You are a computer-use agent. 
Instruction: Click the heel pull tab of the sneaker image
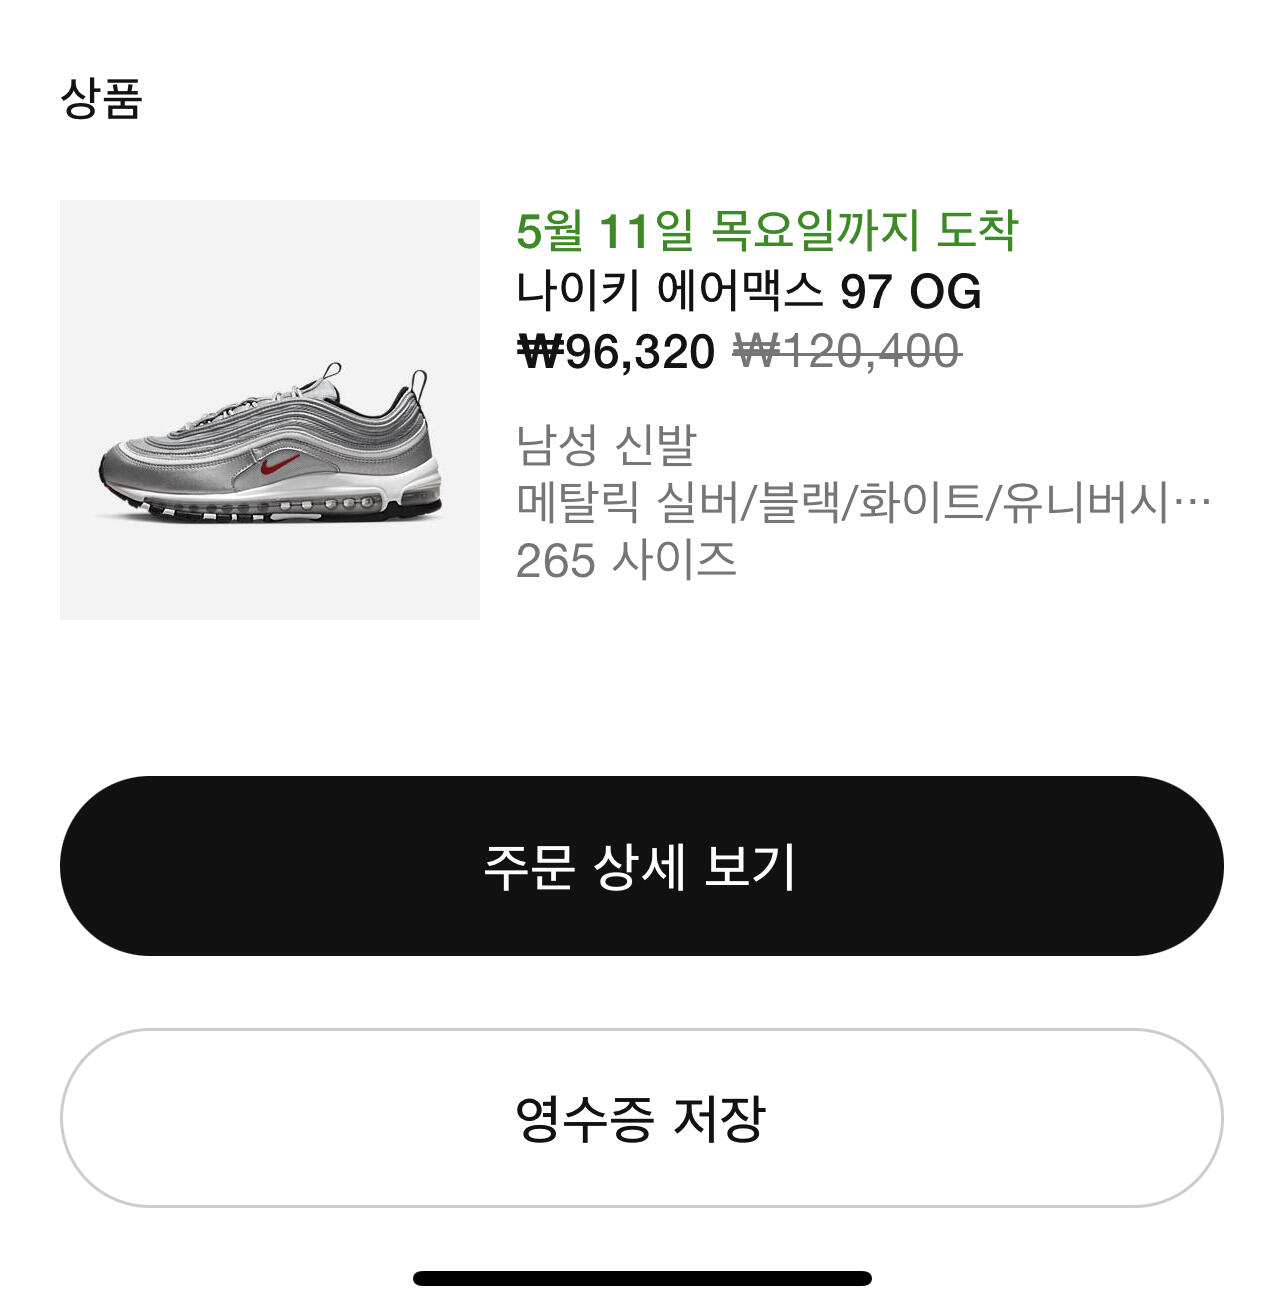419,384
